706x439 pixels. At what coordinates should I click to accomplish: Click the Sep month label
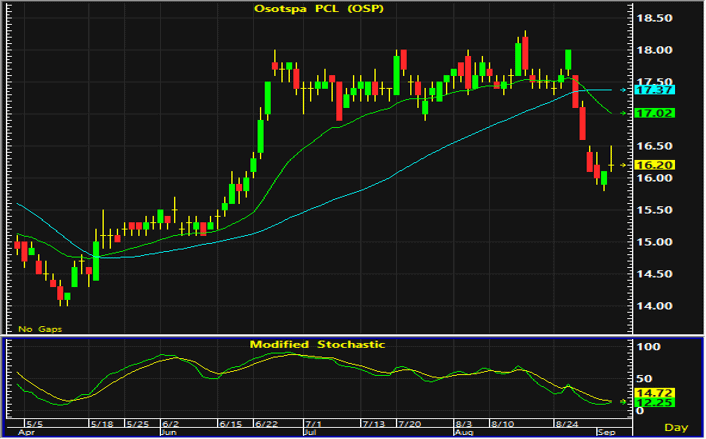pyautogui.click(x=606, y=433)
